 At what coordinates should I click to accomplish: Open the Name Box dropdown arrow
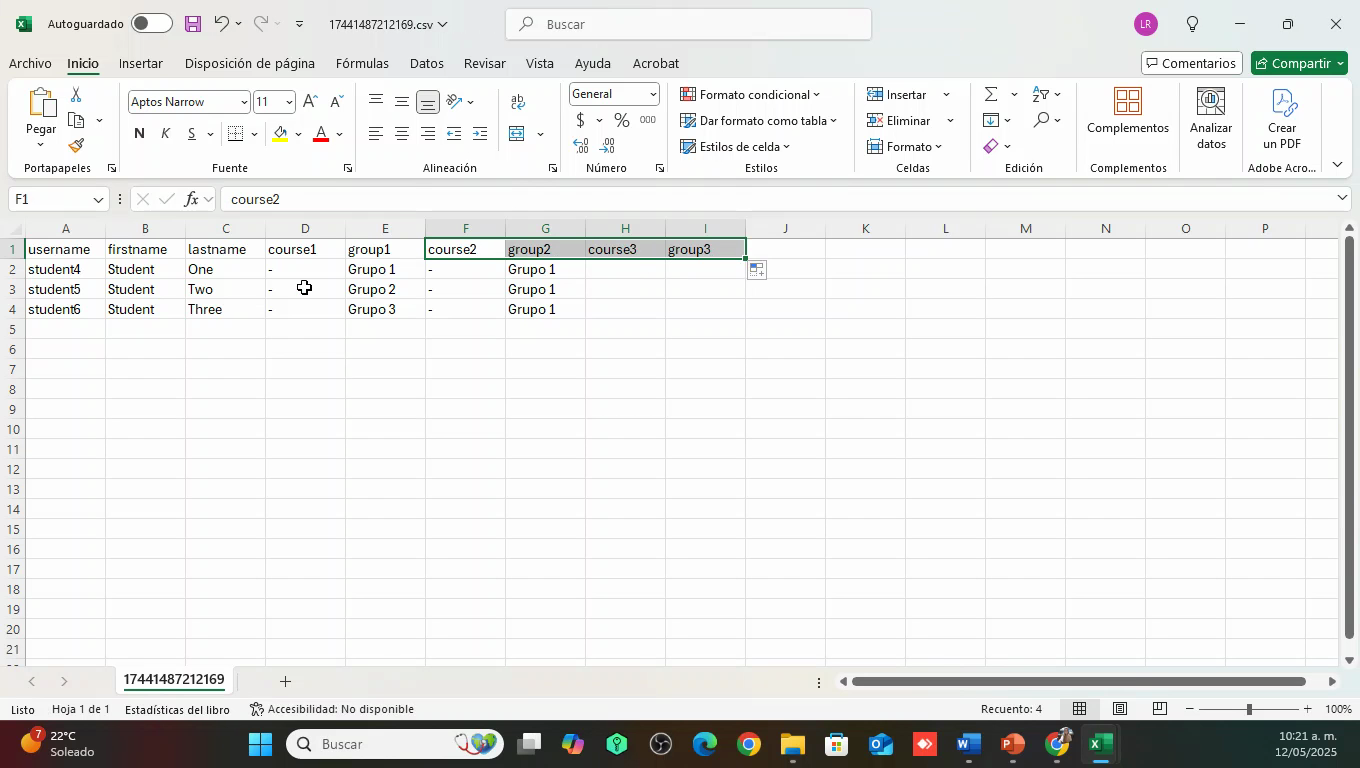pos(98,200)
